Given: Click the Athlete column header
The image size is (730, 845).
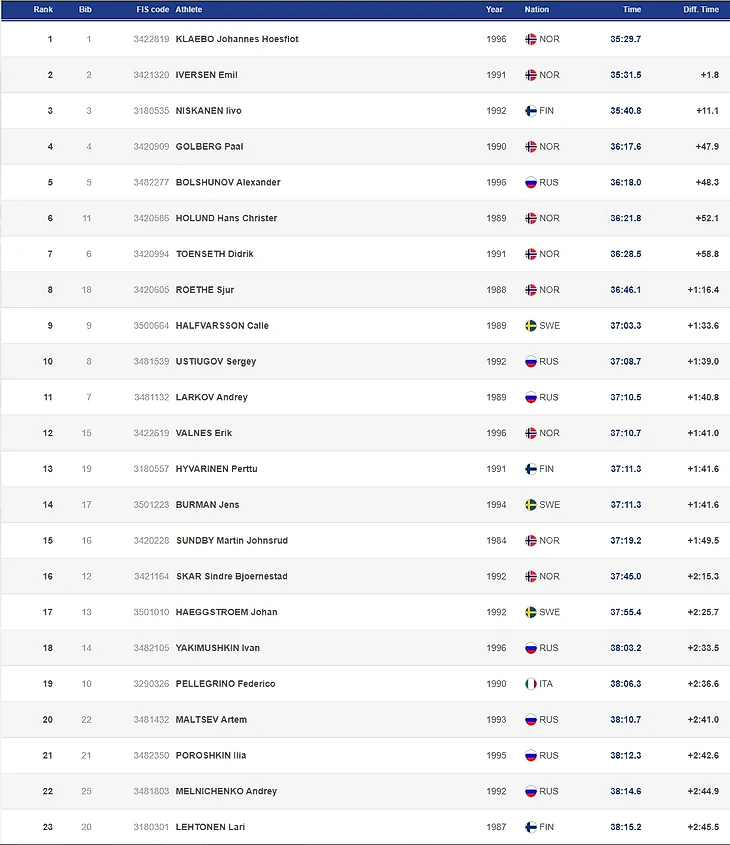Looking at the screenshot, I should pyautogui.click(x=188, y=9).
